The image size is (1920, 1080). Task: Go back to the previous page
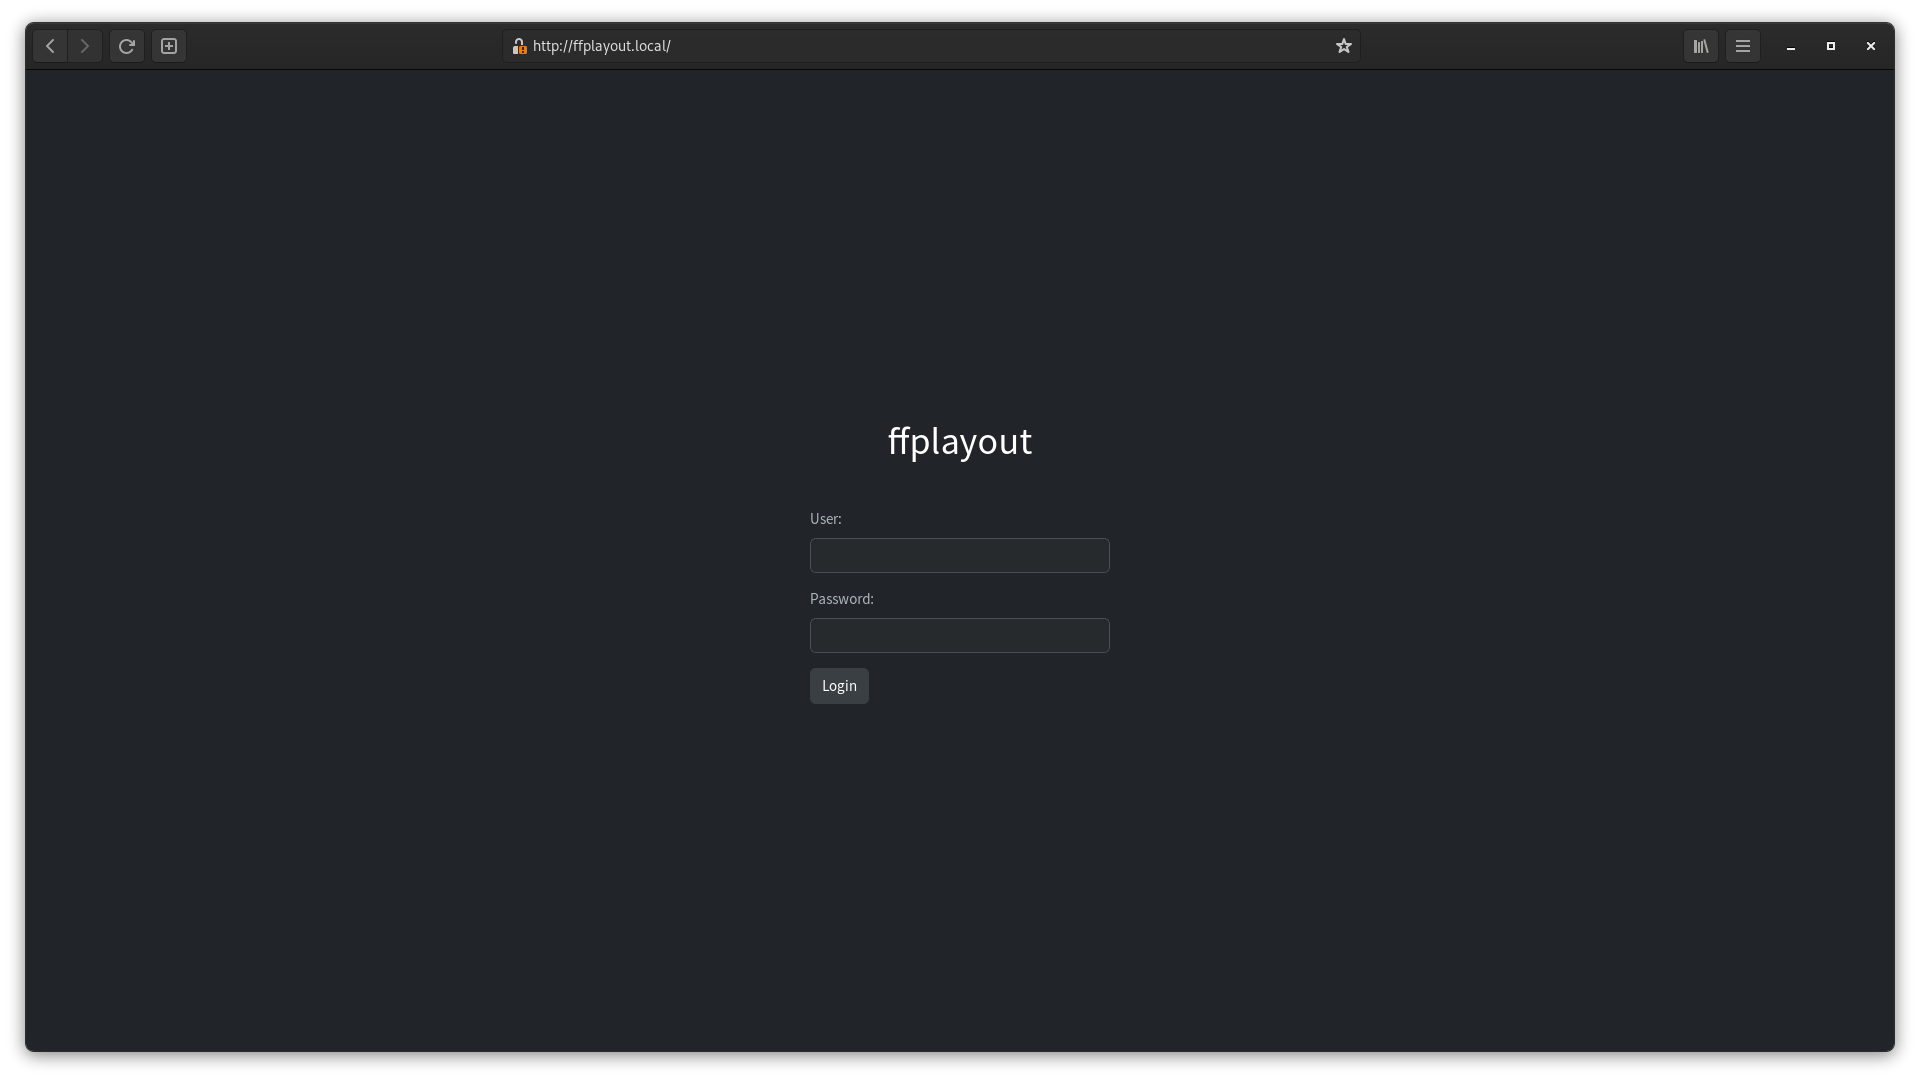(x=50, y=46)
